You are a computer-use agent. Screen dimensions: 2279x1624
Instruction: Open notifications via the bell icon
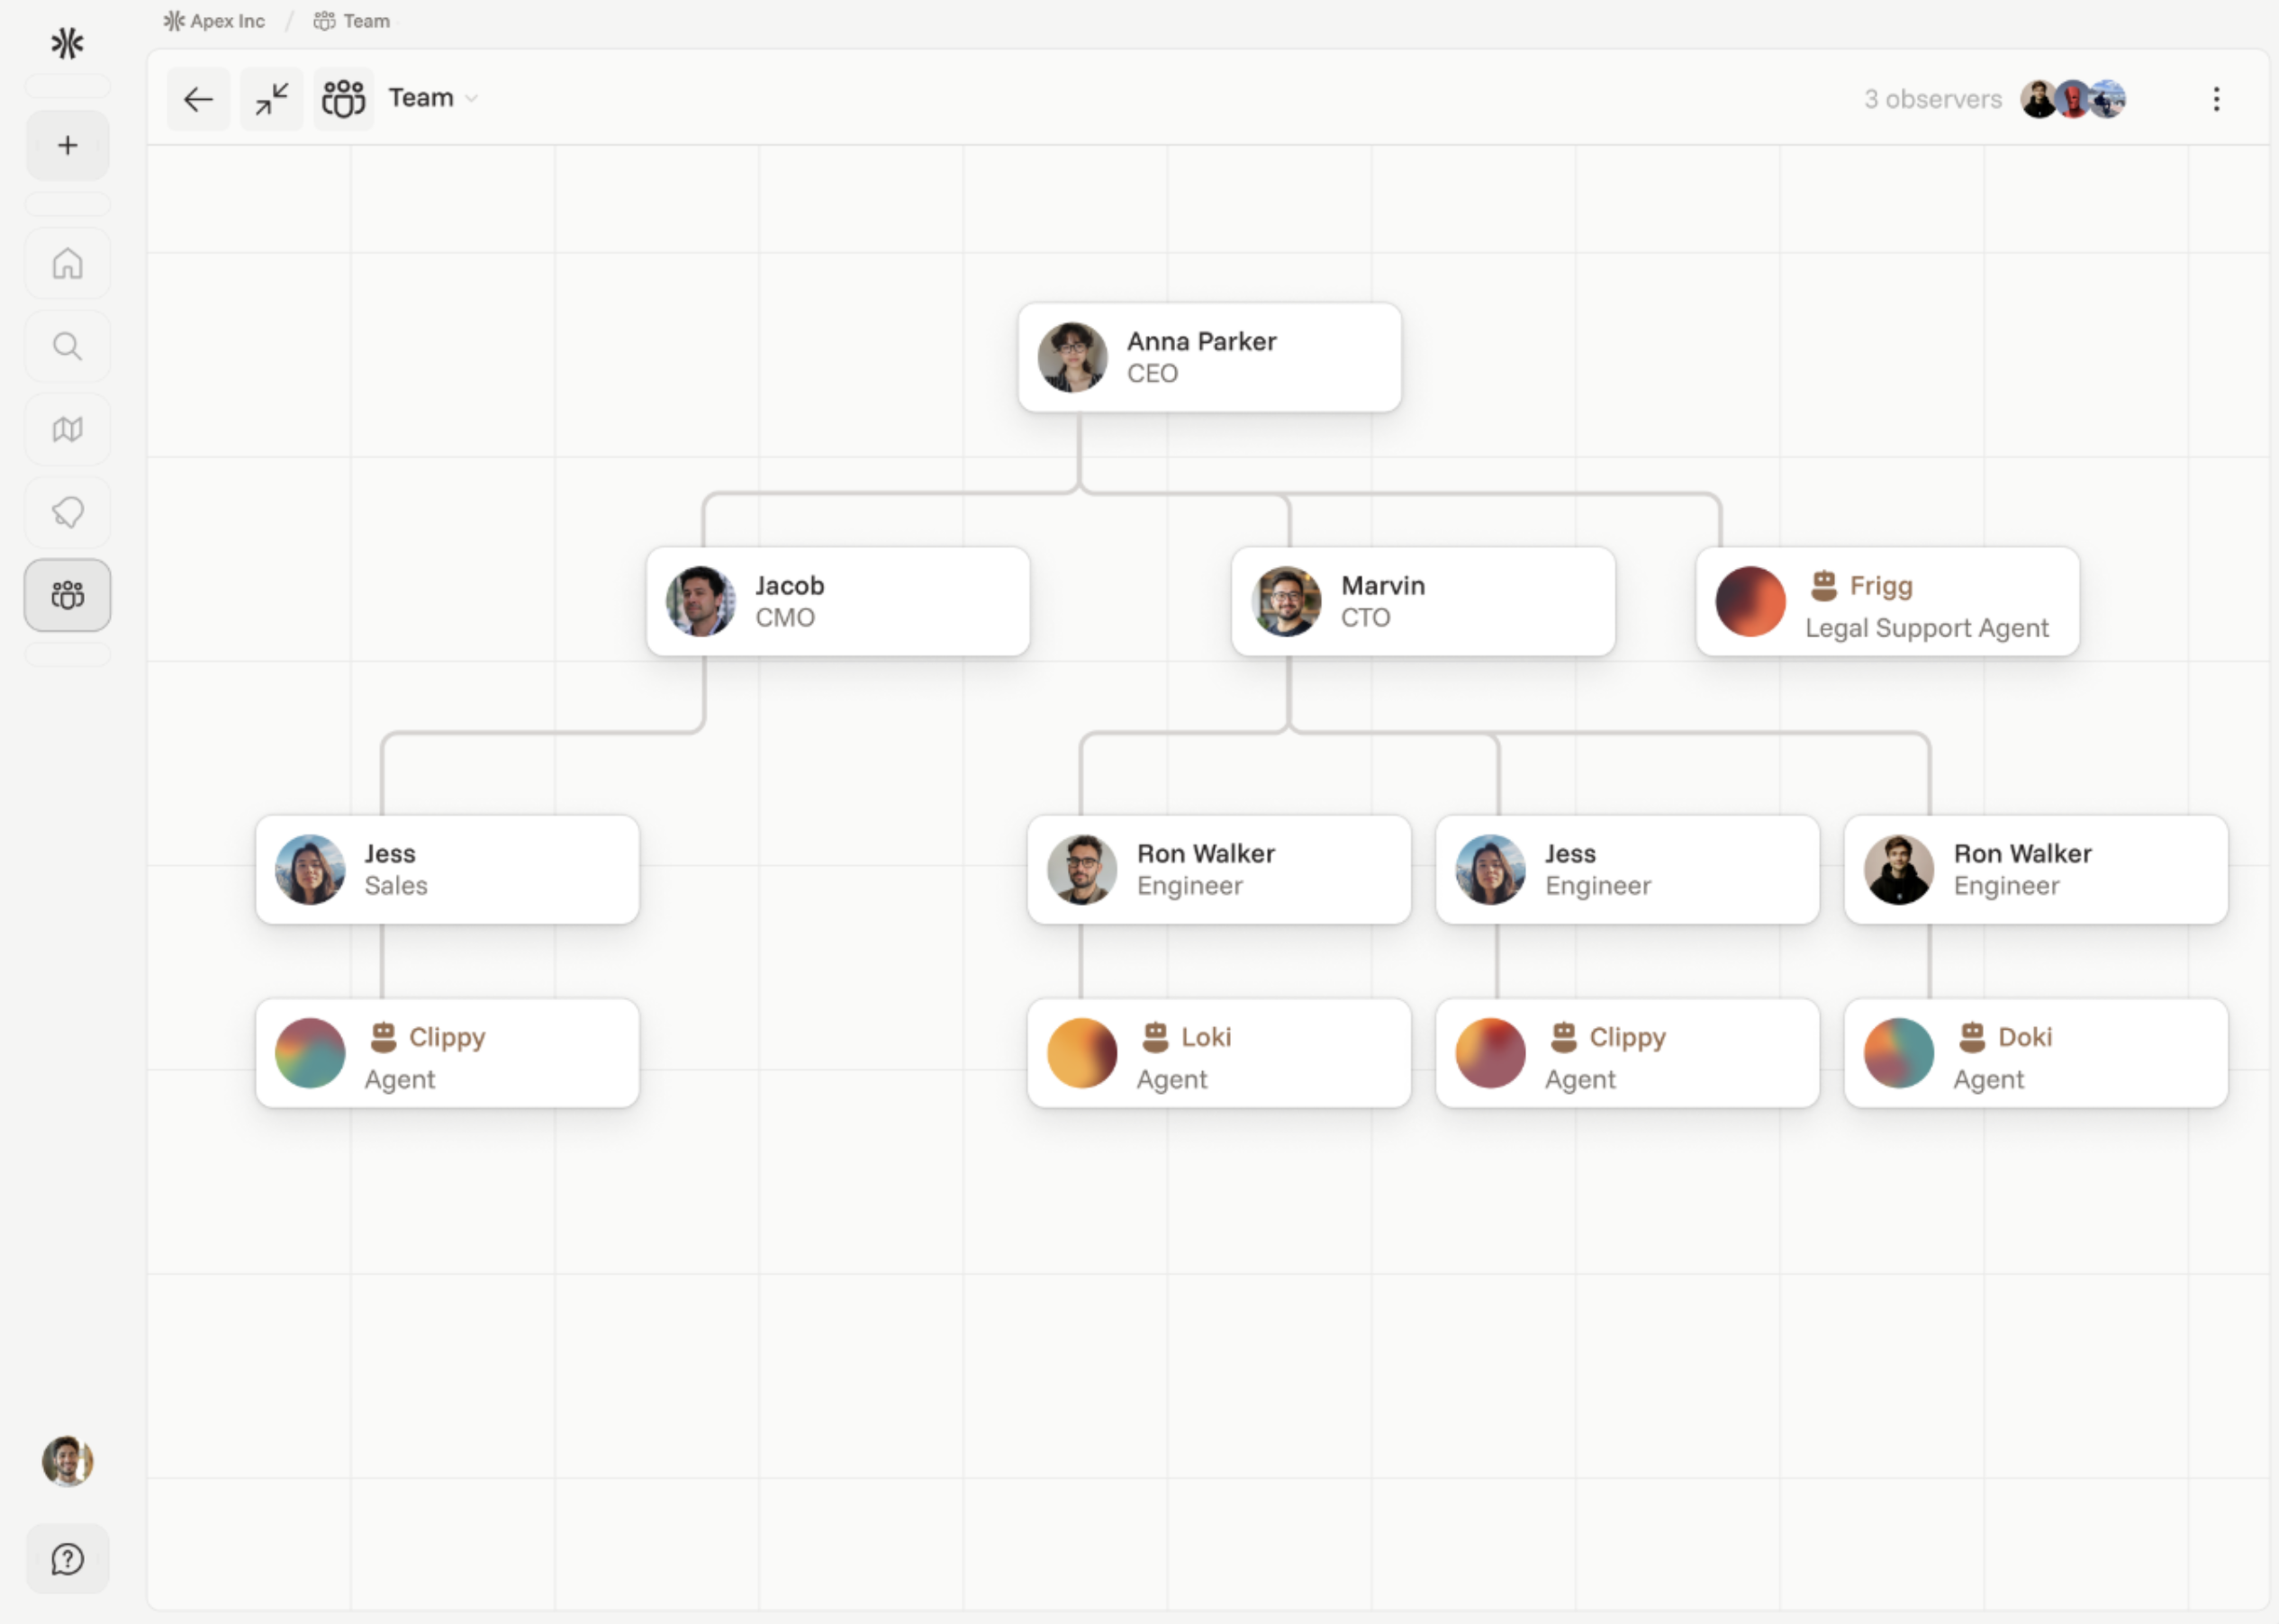[67, 512]
